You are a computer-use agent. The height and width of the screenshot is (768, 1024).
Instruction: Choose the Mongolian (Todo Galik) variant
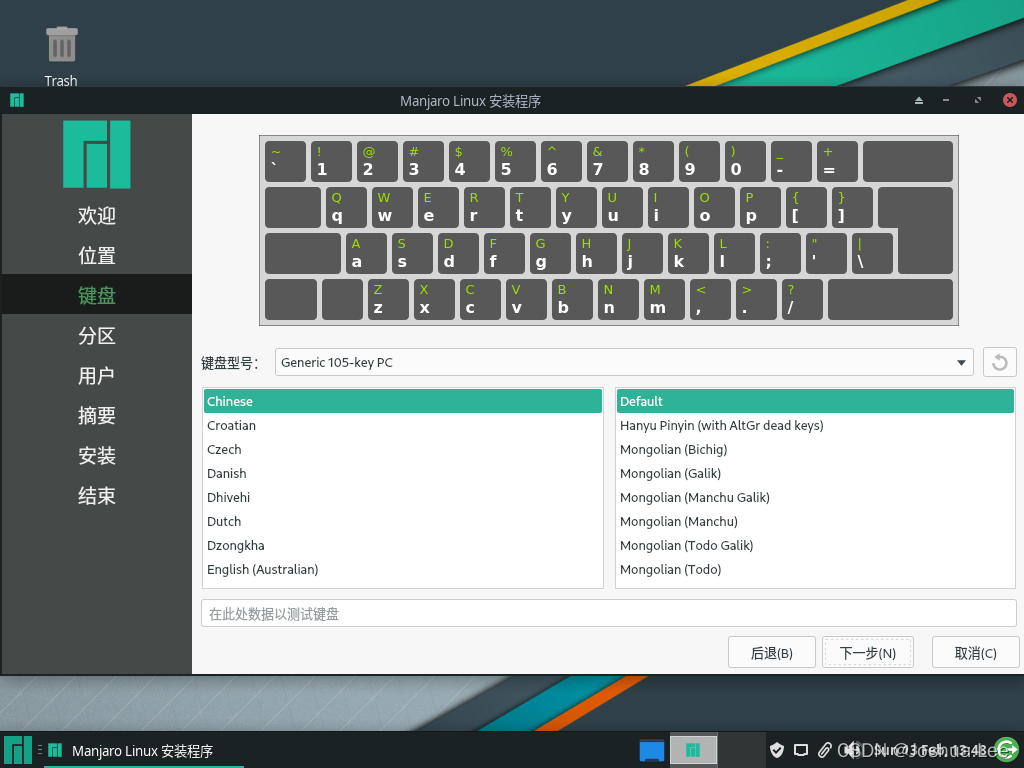pyautogui.click(x=815, y=545)
